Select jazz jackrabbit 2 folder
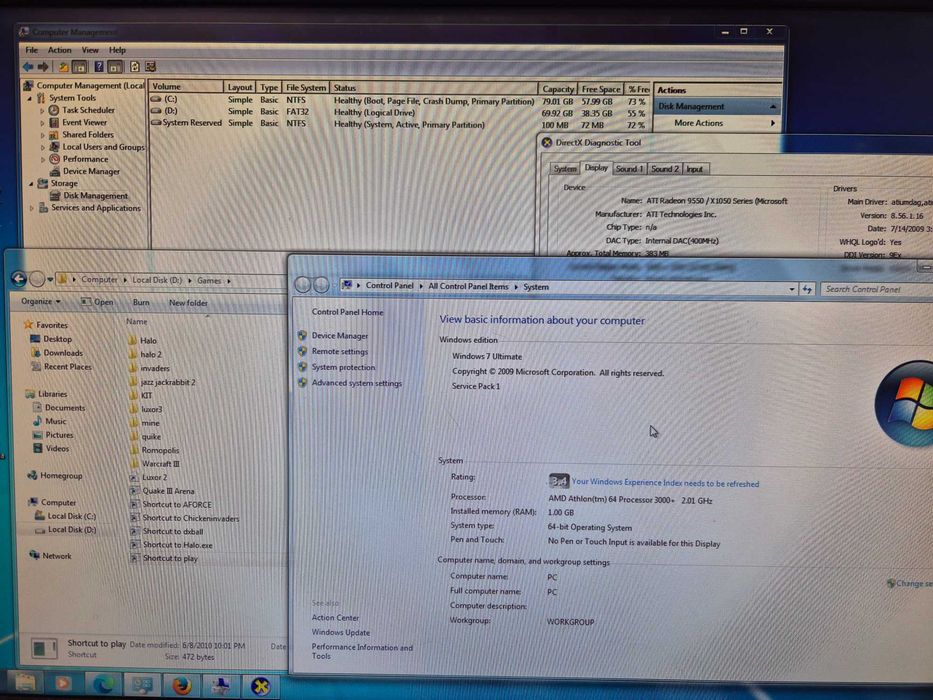 pyautogui.click(x=168, y=382)
